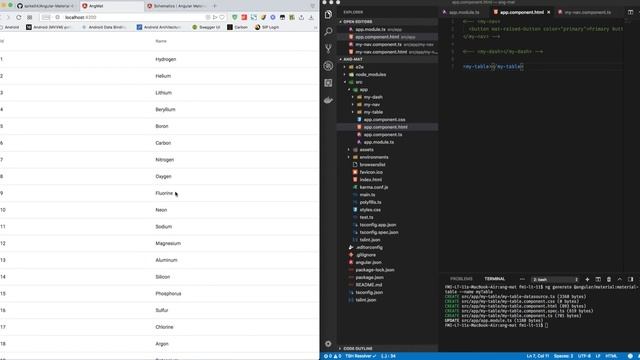Split the editor with the split icon
This screenshot has height=360, width=640.
(630, 12)
